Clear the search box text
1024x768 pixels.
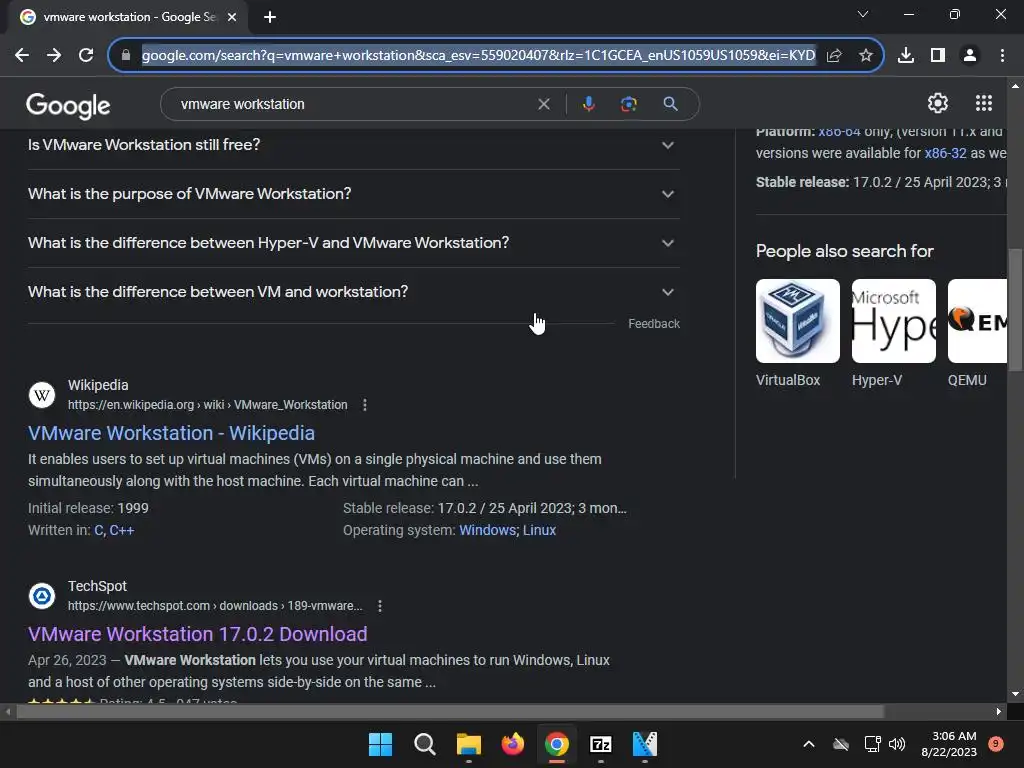543,104
